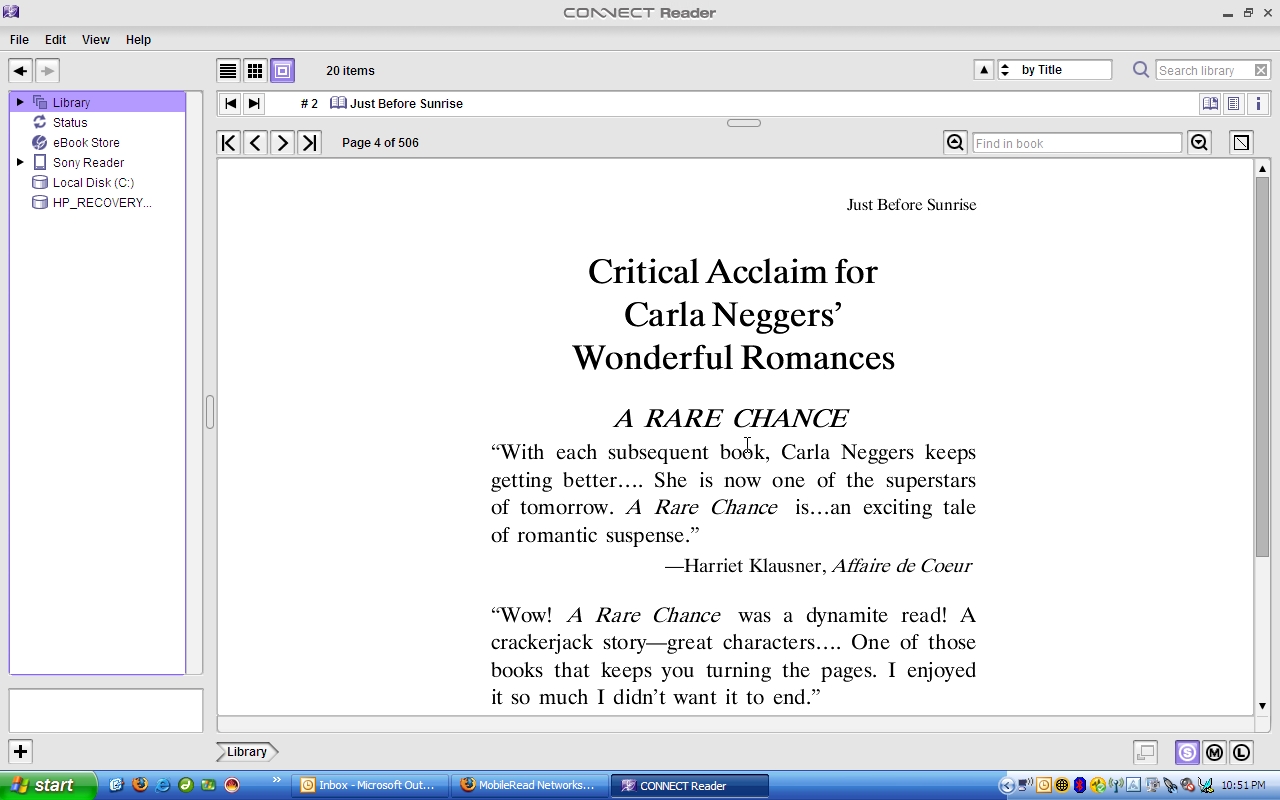Click the sidebar splitter handle
The image size is (1280, 800).
click(209, 412)
